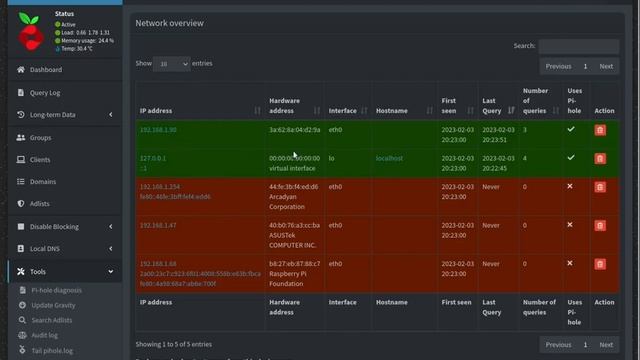
Task: Click the Query Log document icon
Action: pyautogui.click(x=21, y=93)
